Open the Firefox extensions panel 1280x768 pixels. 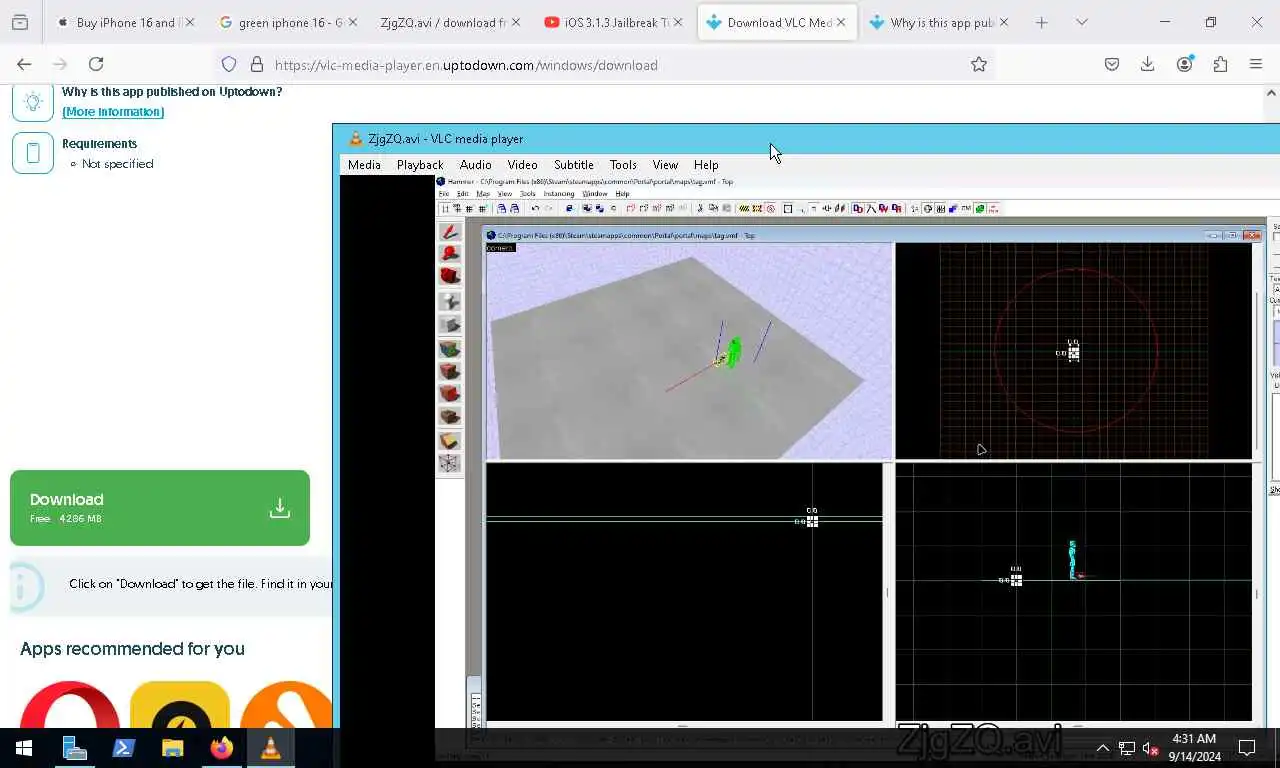pos(1220,64)
